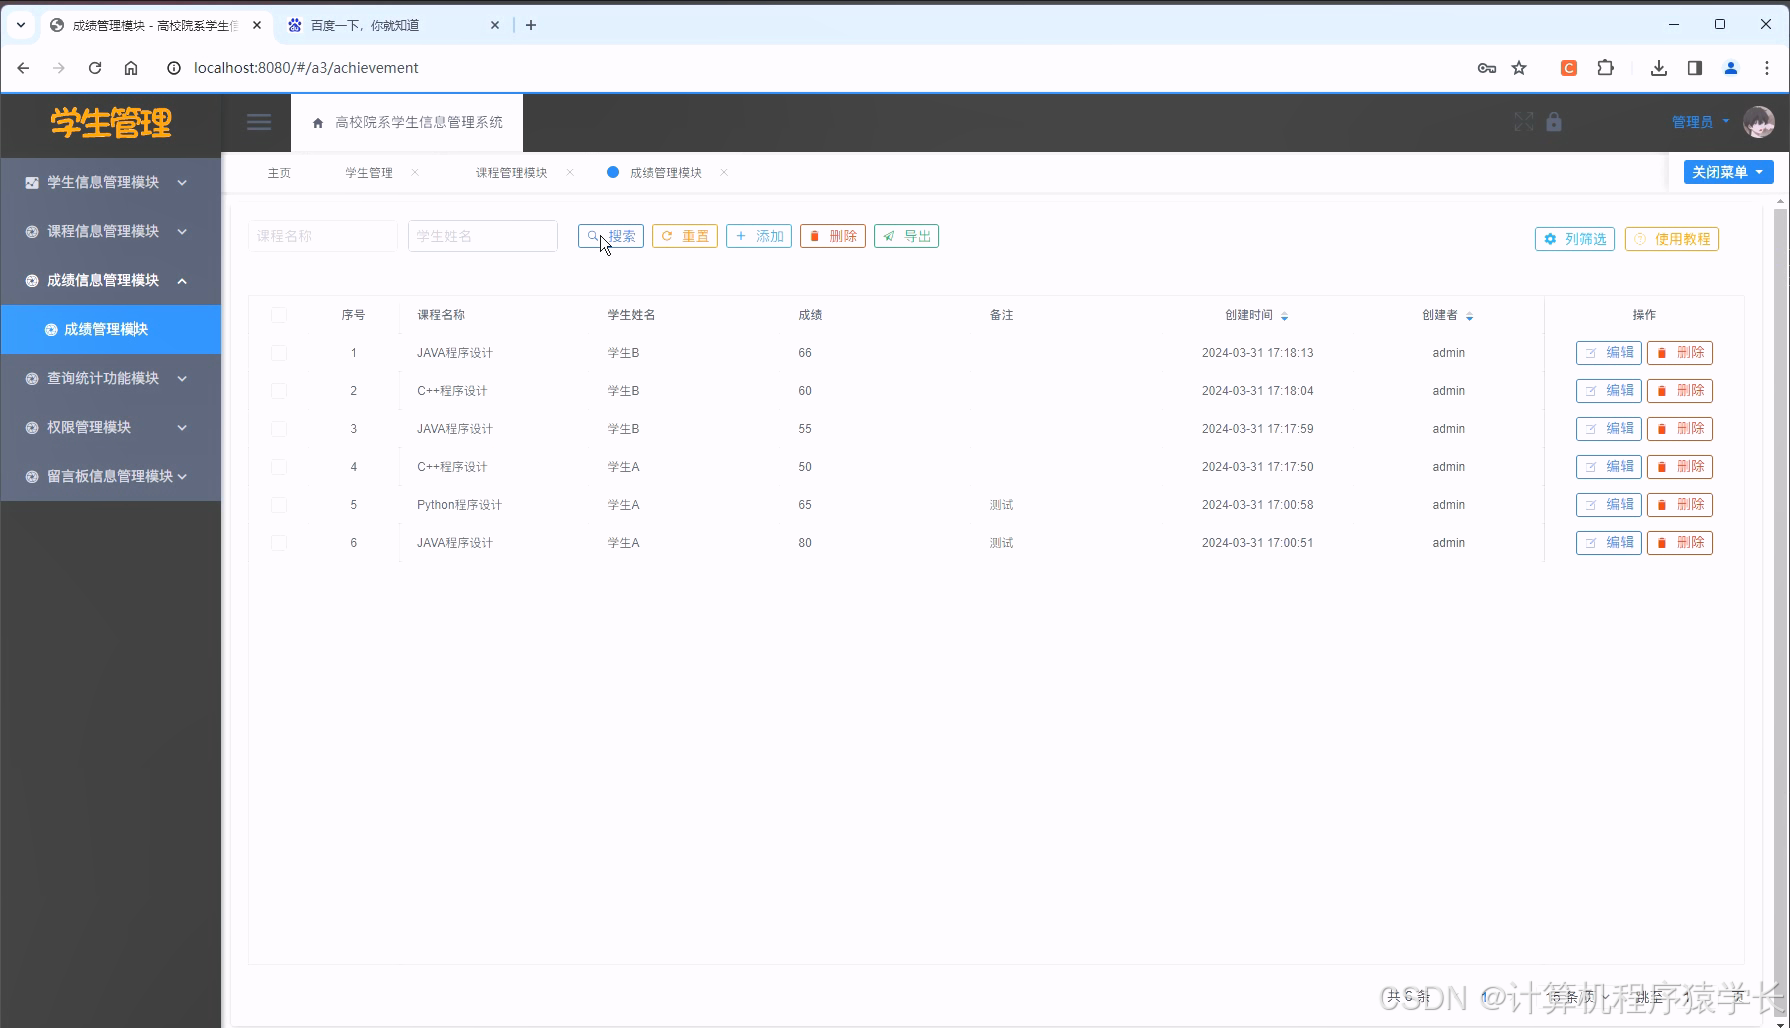1790x1028 pixels.
Task: Click the 重置 reset button
Action: point(685,236)
